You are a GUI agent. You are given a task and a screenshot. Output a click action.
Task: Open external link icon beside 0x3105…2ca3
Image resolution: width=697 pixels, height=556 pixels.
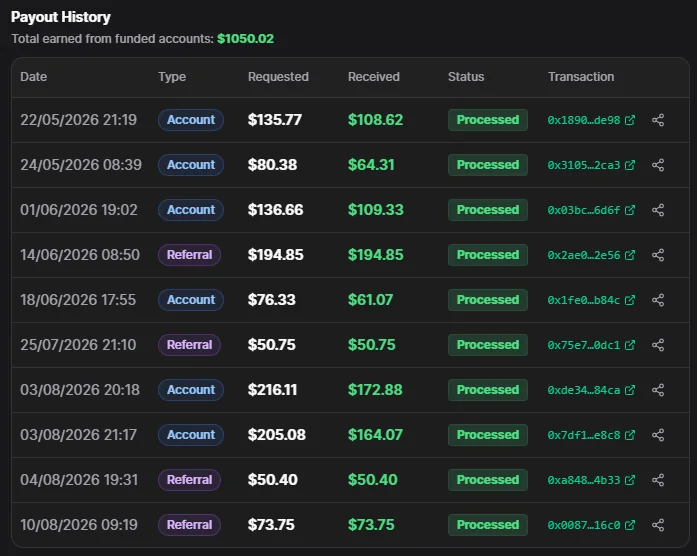pos(629,165)
